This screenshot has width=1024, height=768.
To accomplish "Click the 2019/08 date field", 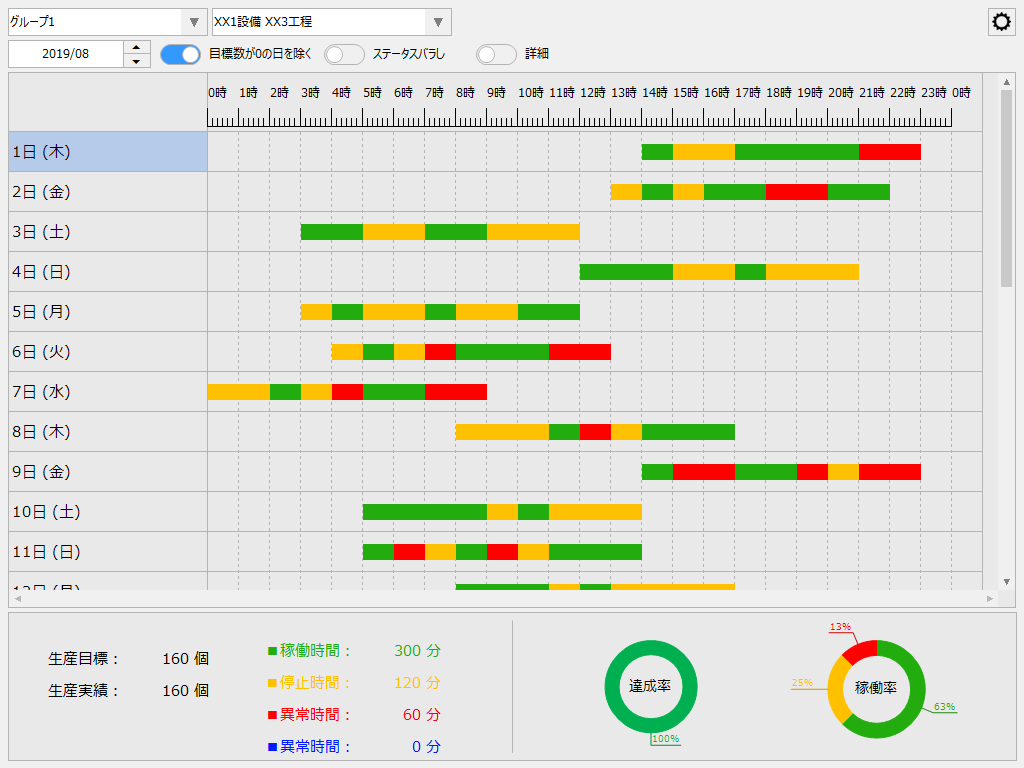I will (x=66, y=54).
